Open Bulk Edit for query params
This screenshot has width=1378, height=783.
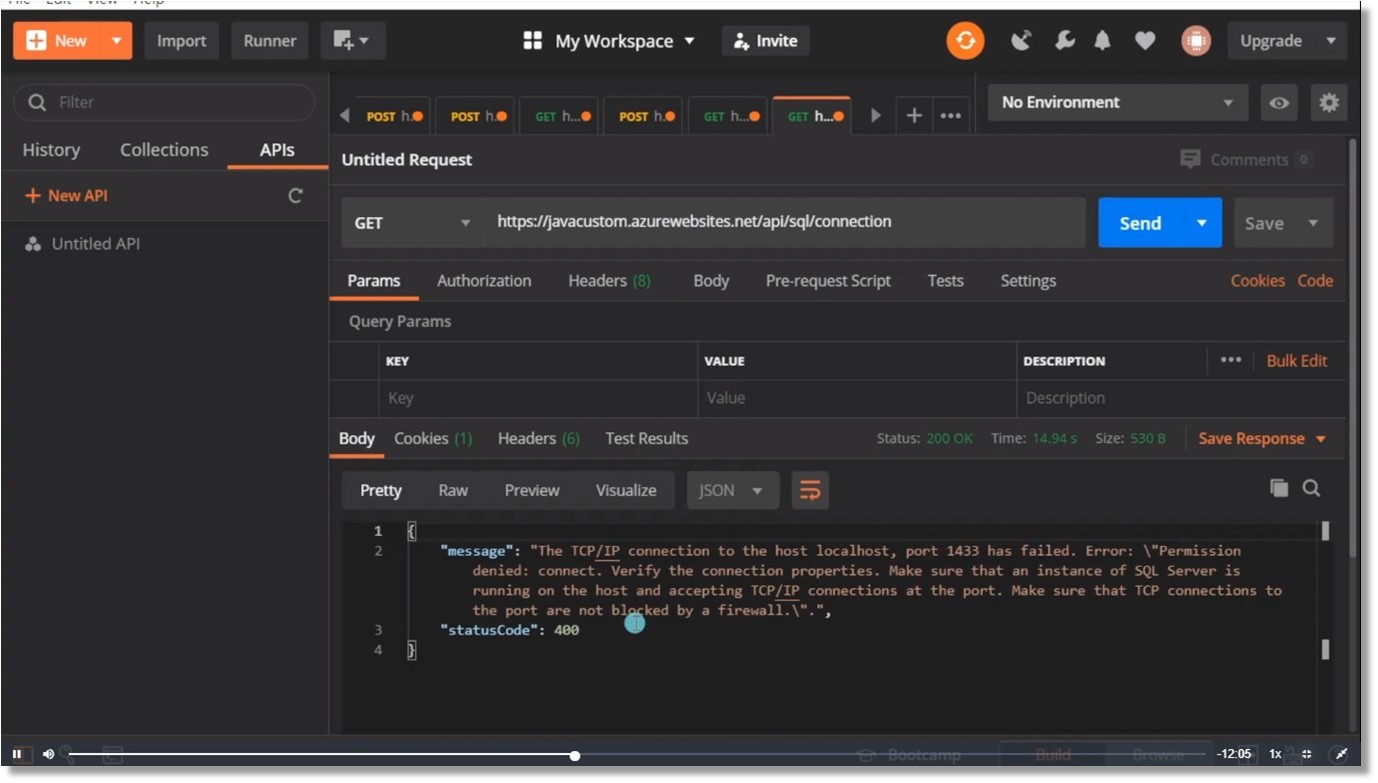coord(1297,360)
